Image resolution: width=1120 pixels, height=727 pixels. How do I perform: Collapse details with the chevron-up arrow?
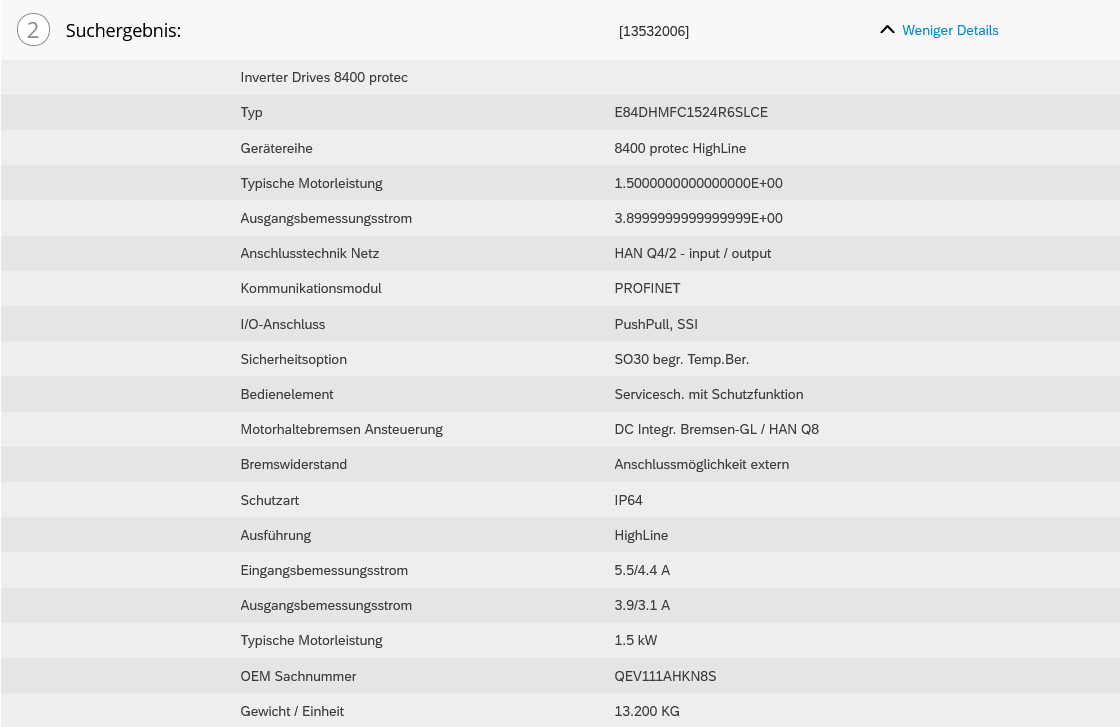tap(887, 30)
